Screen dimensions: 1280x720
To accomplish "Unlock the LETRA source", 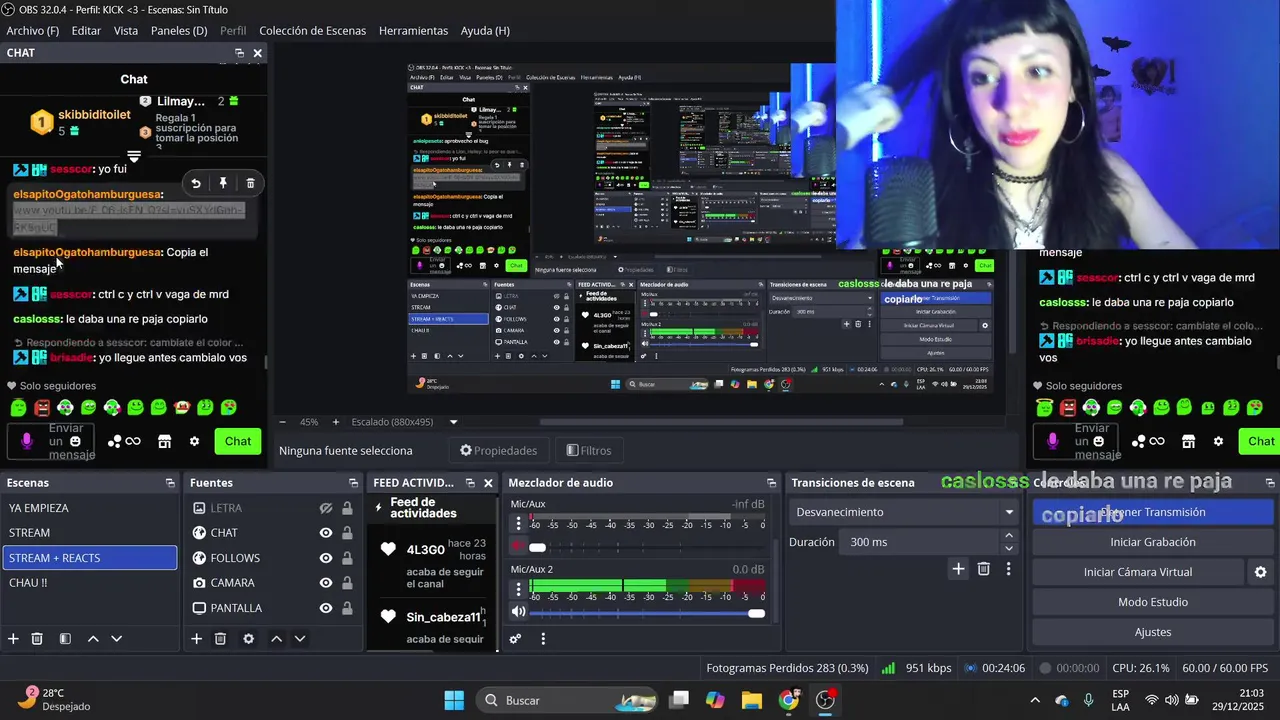I will [347, 508].
